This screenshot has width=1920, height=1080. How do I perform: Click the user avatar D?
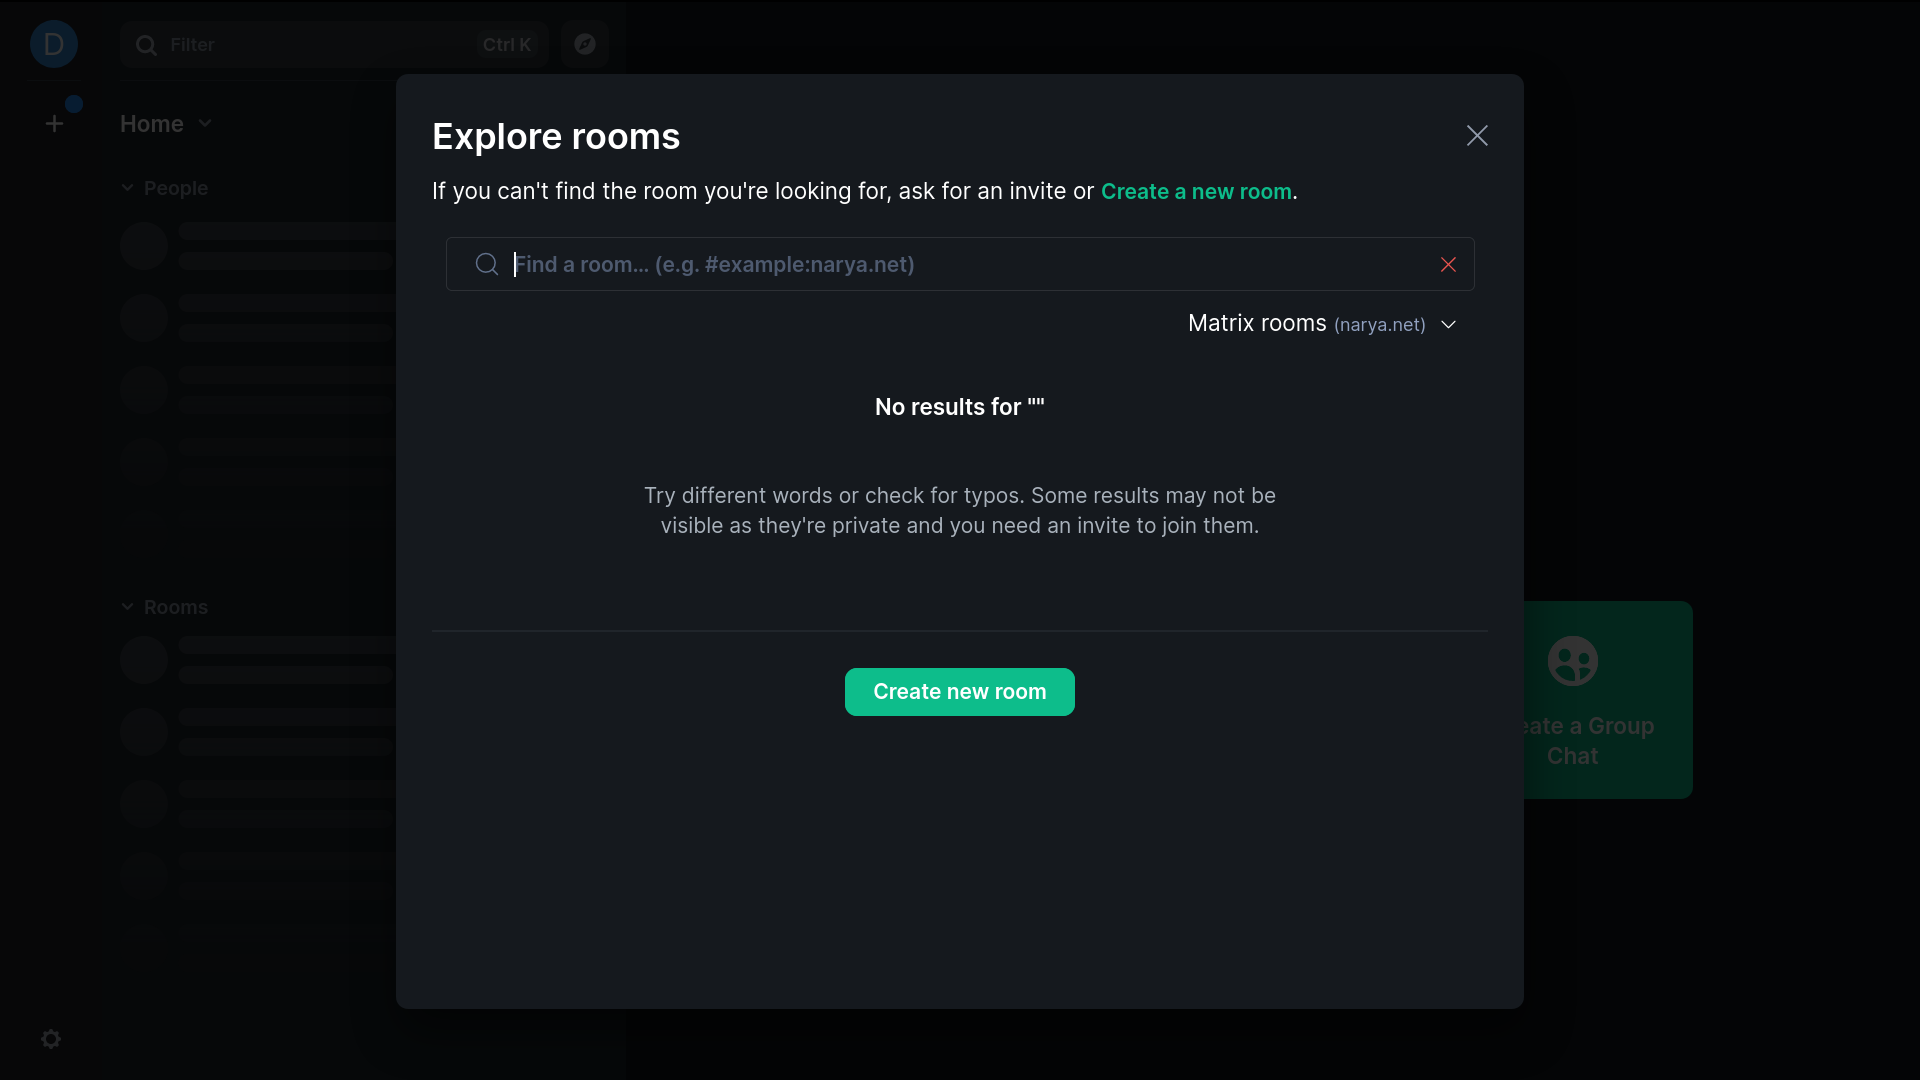click(x=54, y=44)
